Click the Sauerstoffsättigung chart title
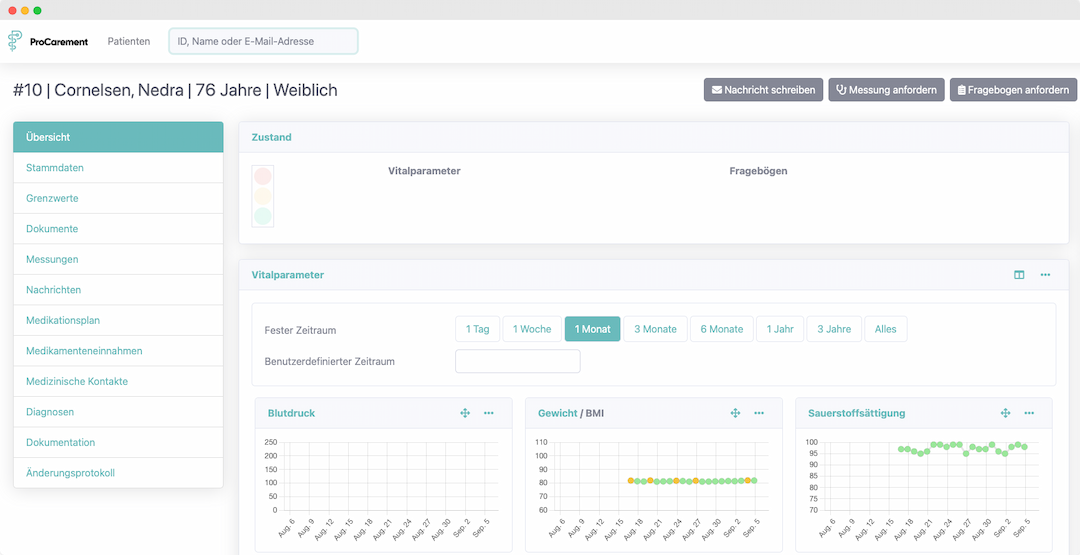The width and height of the screenshot is (1080, 555). pos(856,413)
